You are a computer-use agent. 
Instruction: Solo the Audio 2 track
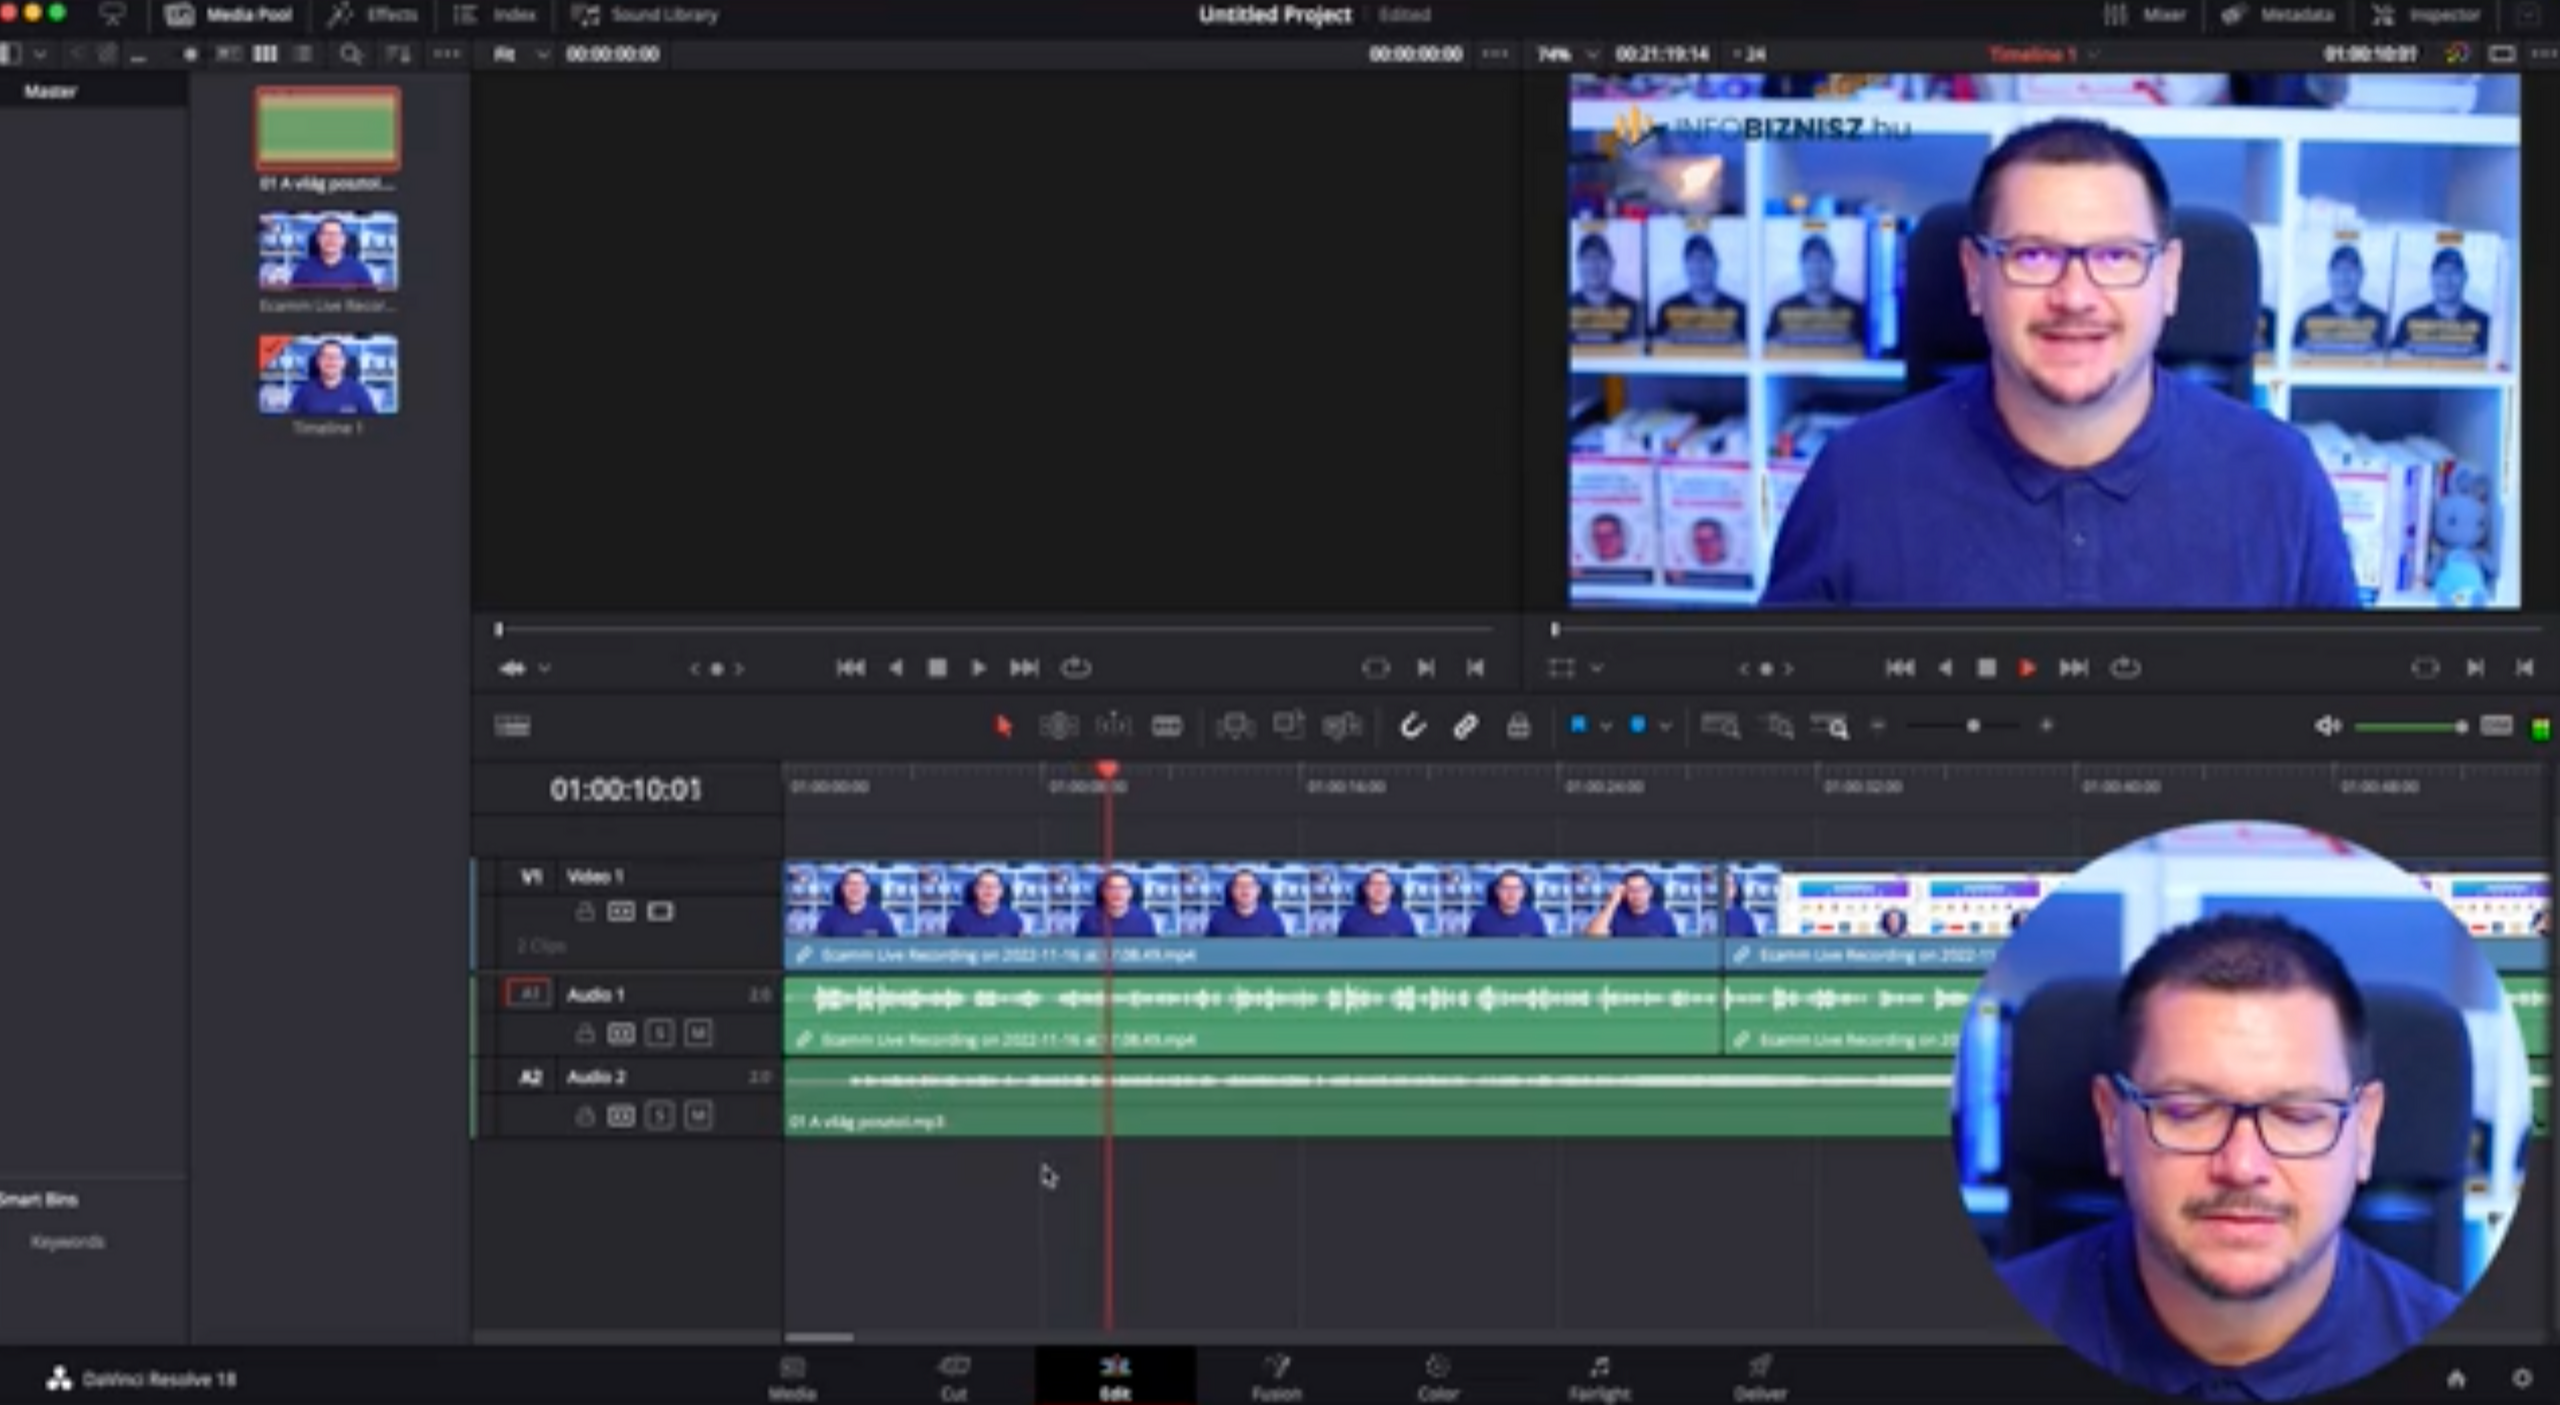point(659,1116)
